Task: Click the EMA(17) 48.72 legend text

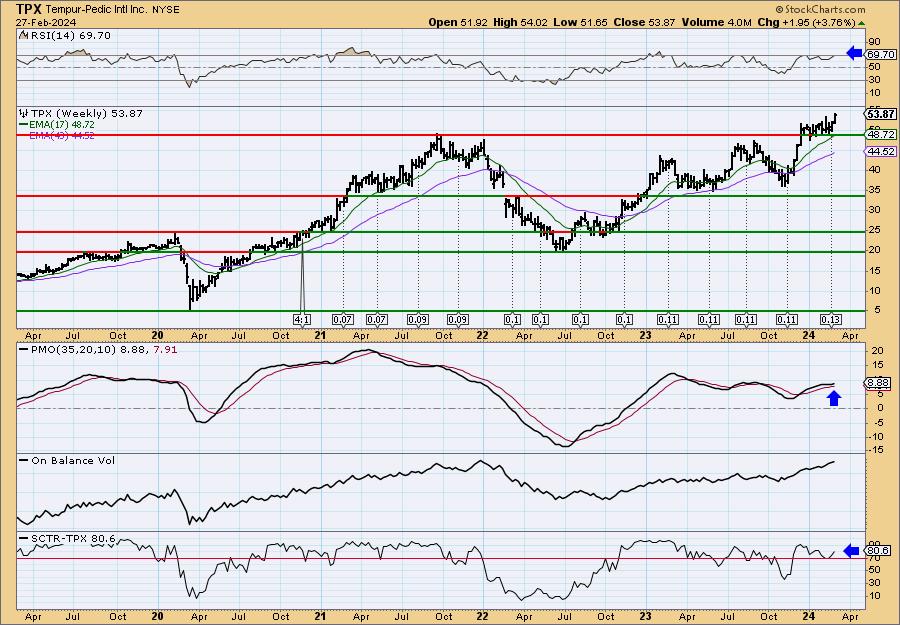Action: click(62, 125)
